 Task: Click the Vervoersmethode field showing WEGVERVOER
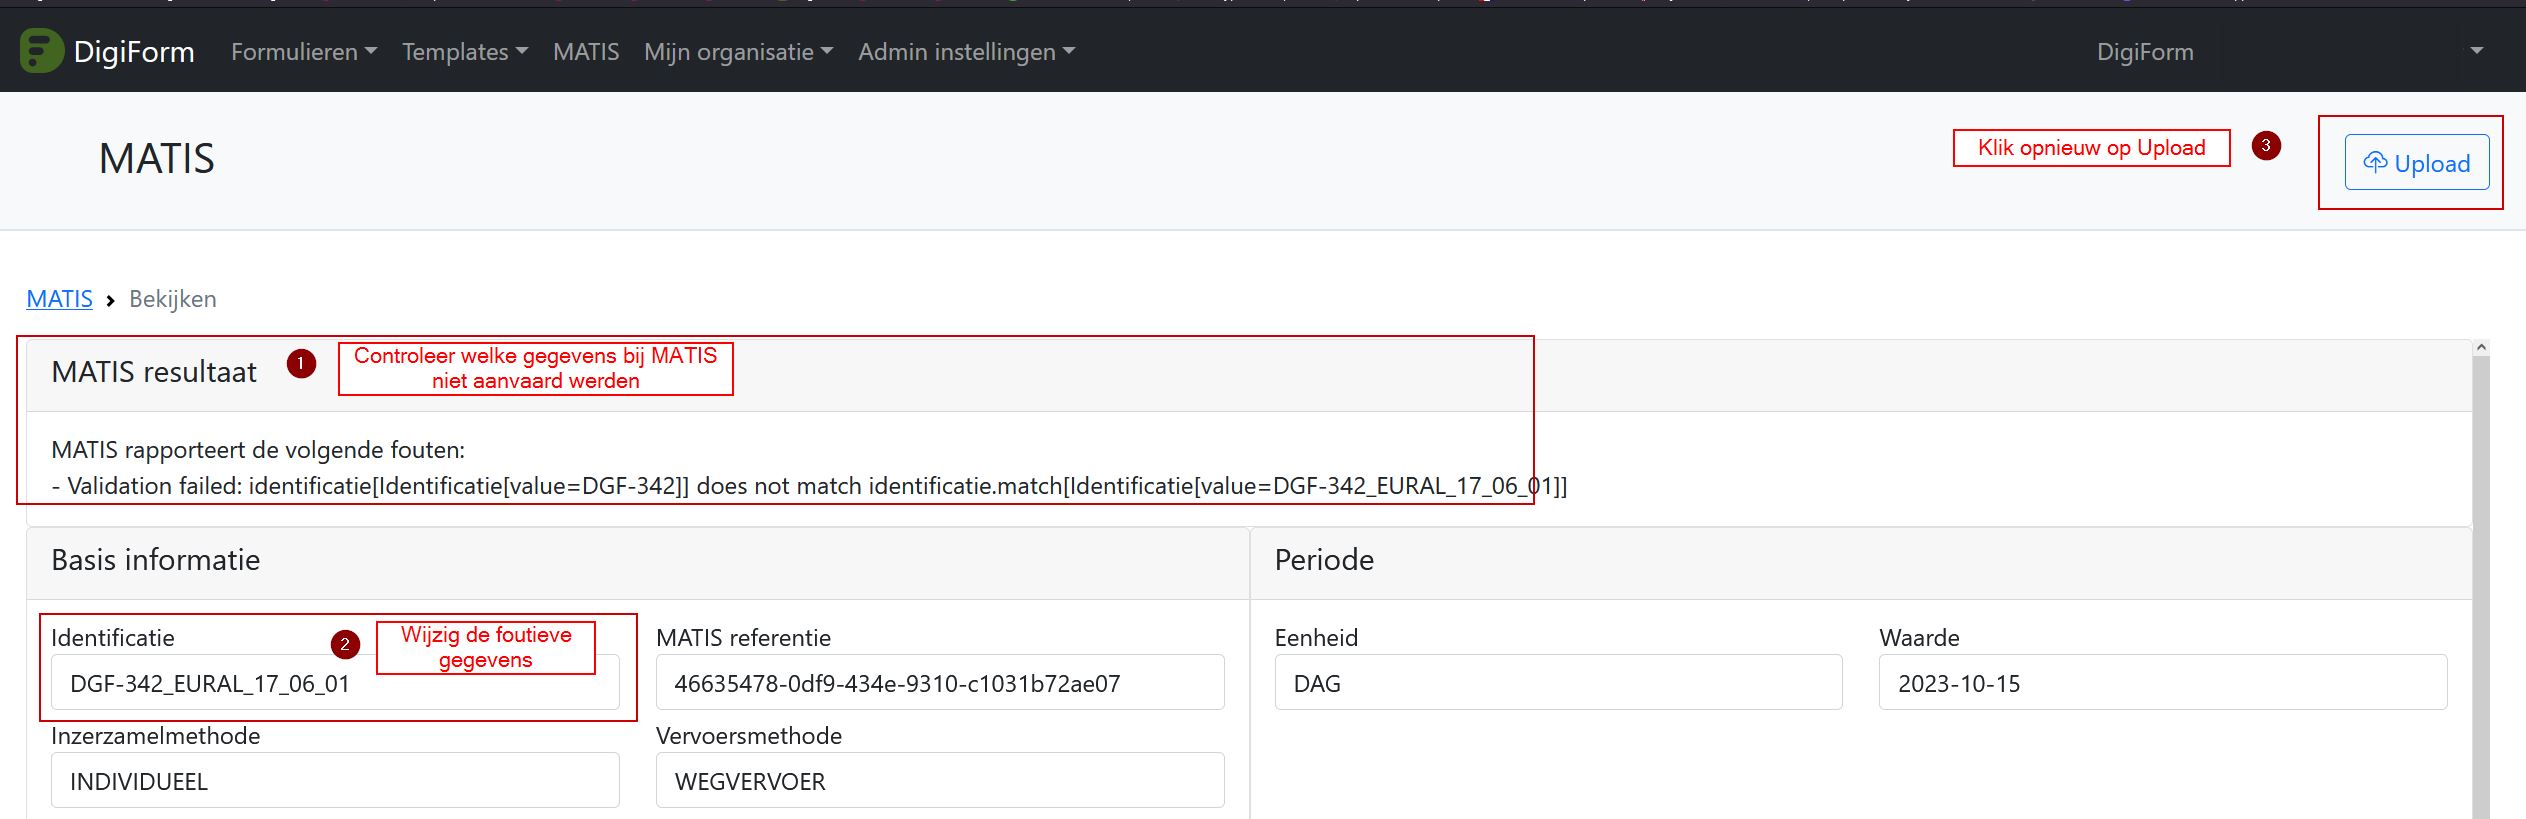(939, 781)
